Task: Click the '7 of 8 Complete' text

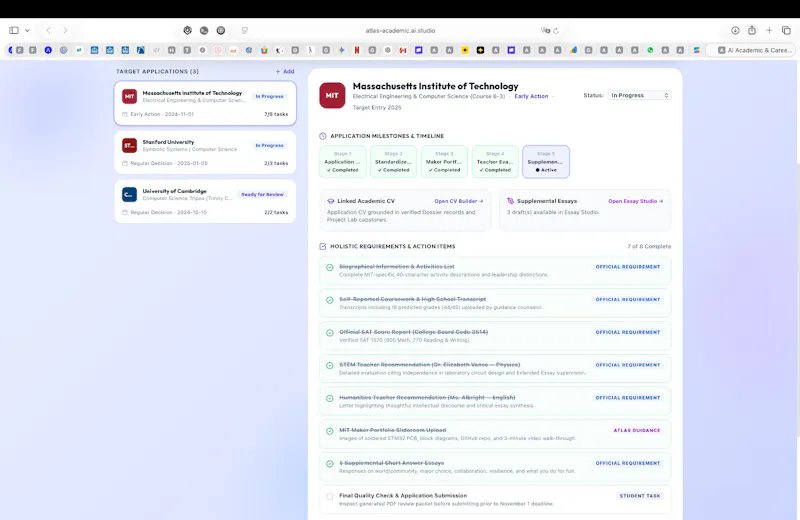Action: coord(649,246)
